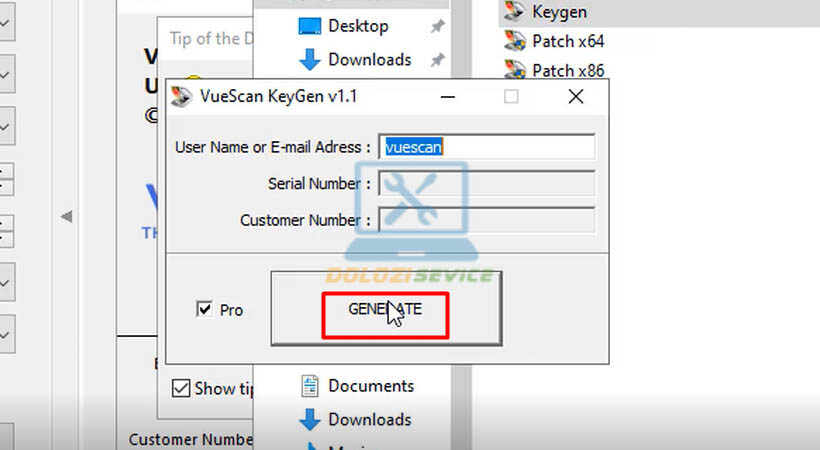
Task: Toggle the Show tips checkbox
Action: pyautogui.click(x=181, y=388)
